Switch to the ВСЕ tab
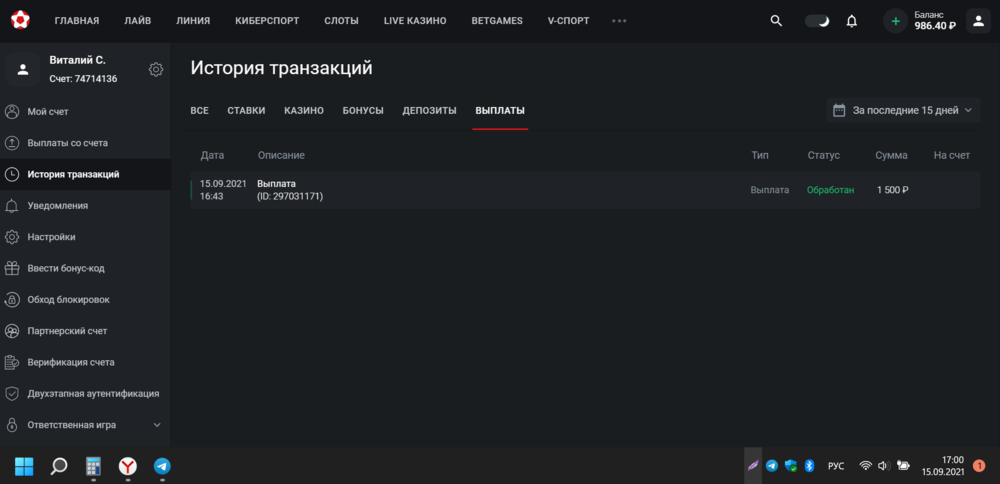This screenshot has height=484, width=1000. (200, 110)
